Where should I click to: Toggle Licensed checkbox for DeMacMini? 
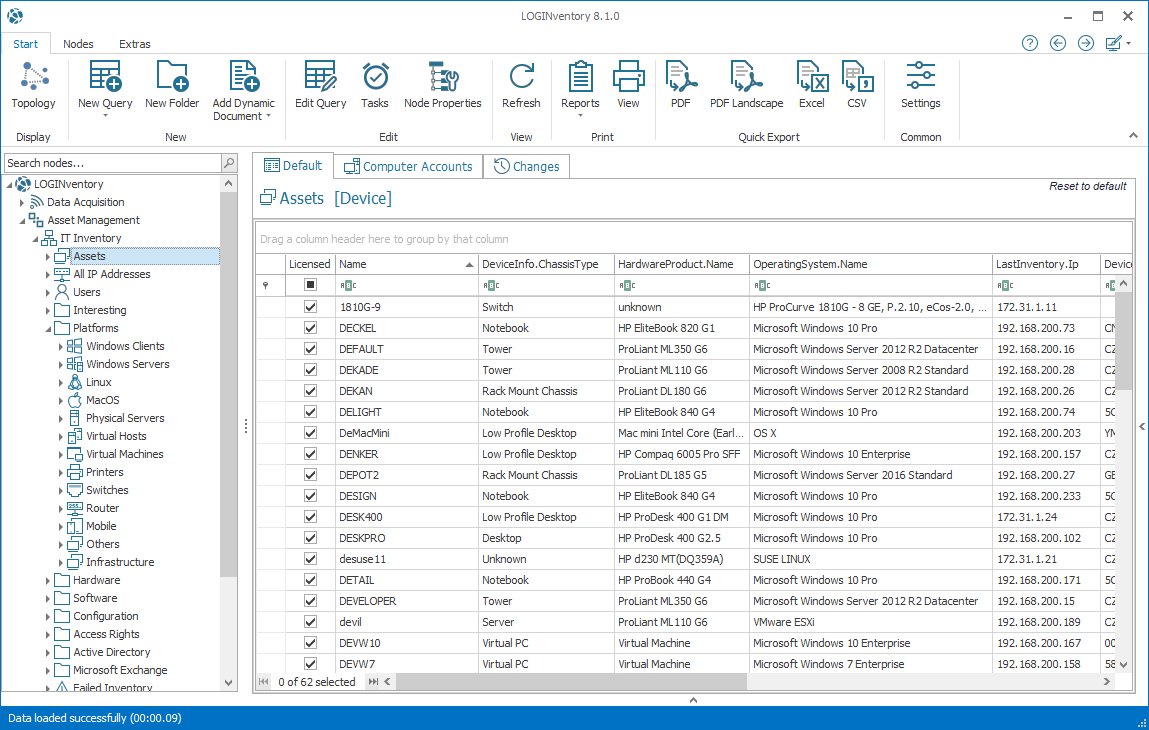311,432
